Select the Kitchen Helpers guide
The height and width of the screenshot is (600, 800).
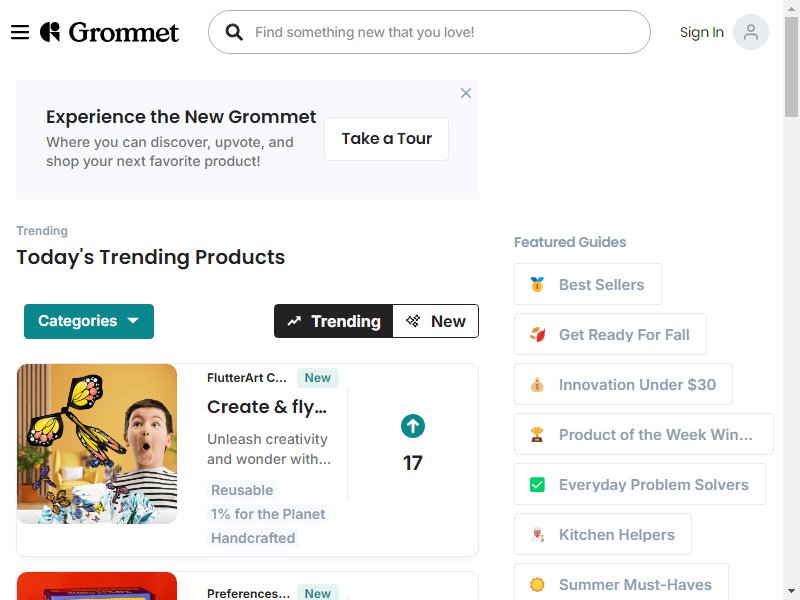click(603, 534)
